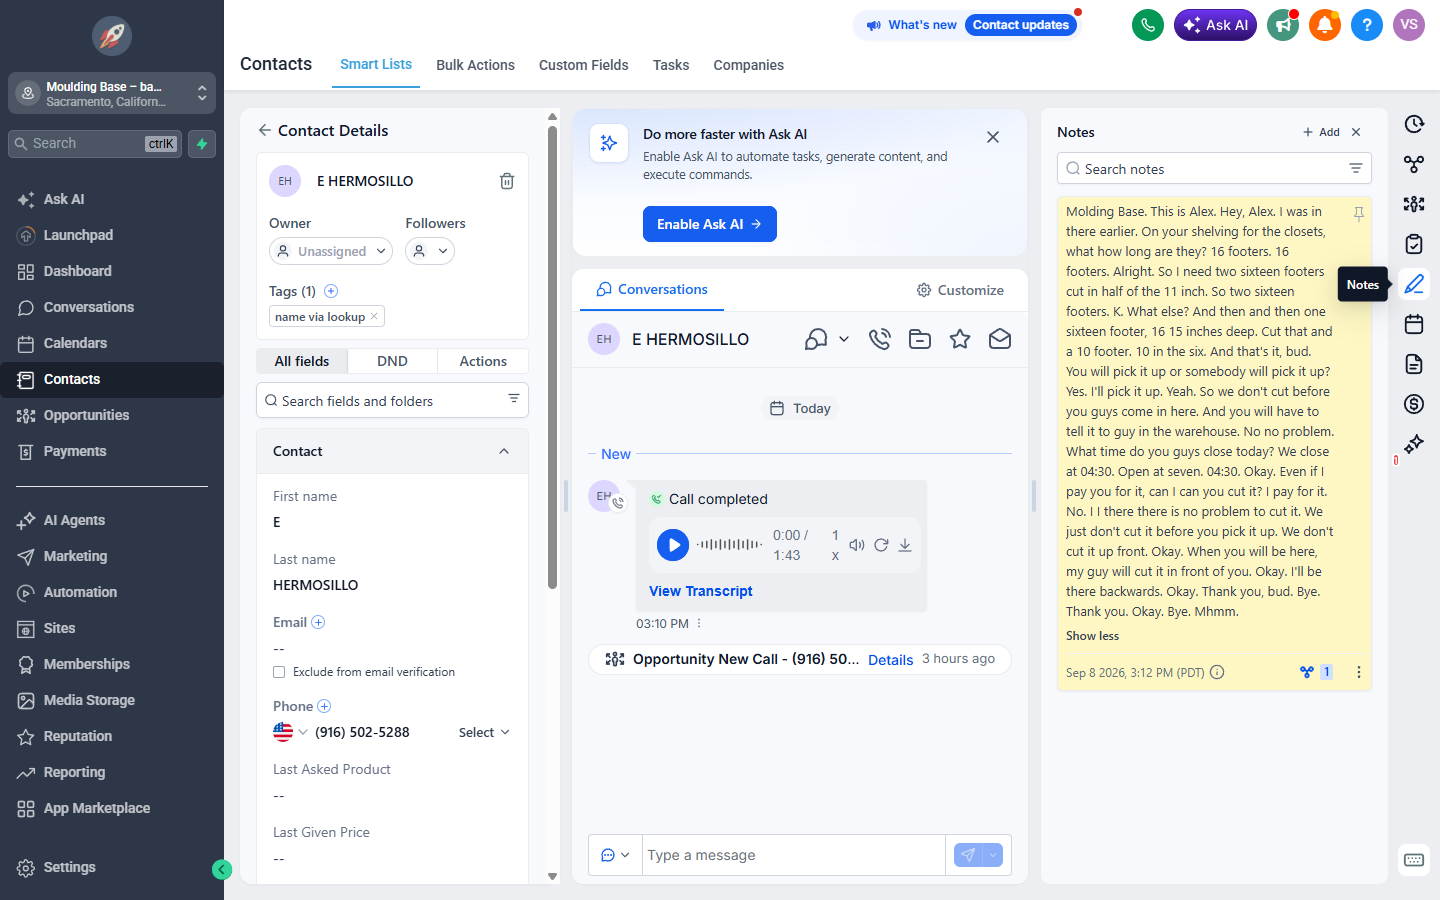Reload the call recording audio
The image size is (1440, 900).
(x=881, y=545)
